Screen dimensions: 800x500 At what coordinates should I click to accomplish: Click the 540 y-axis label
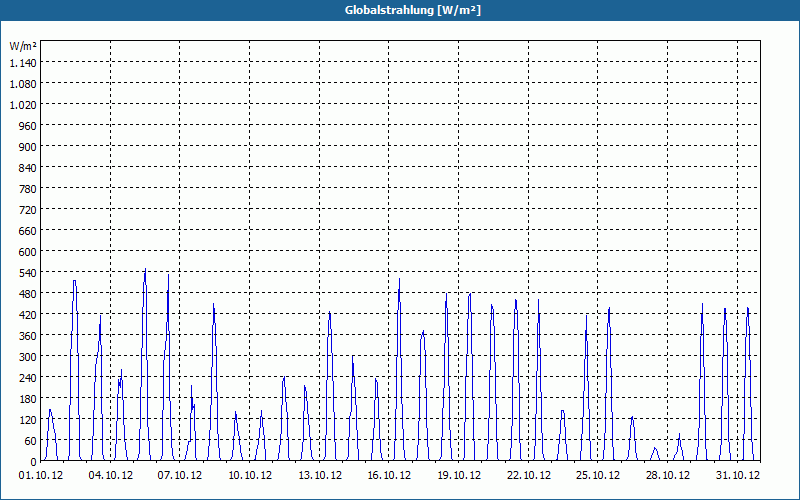point(28,272)
